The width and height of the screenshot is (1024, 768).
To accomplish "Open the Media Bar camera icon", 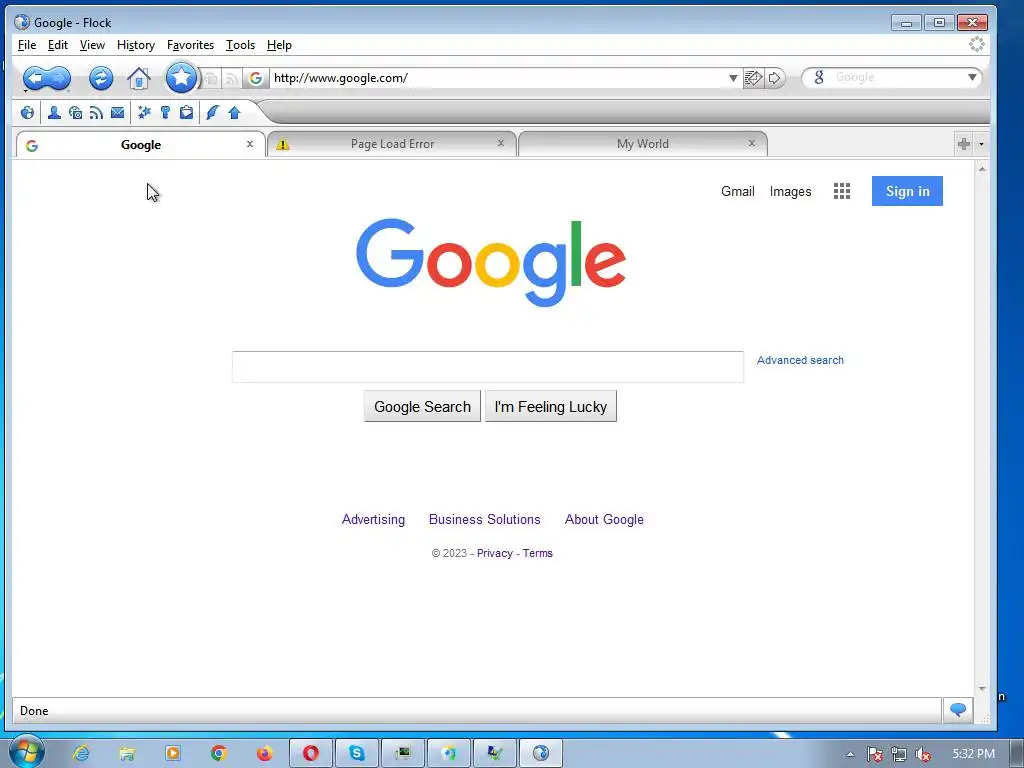I will coord(76,112).
